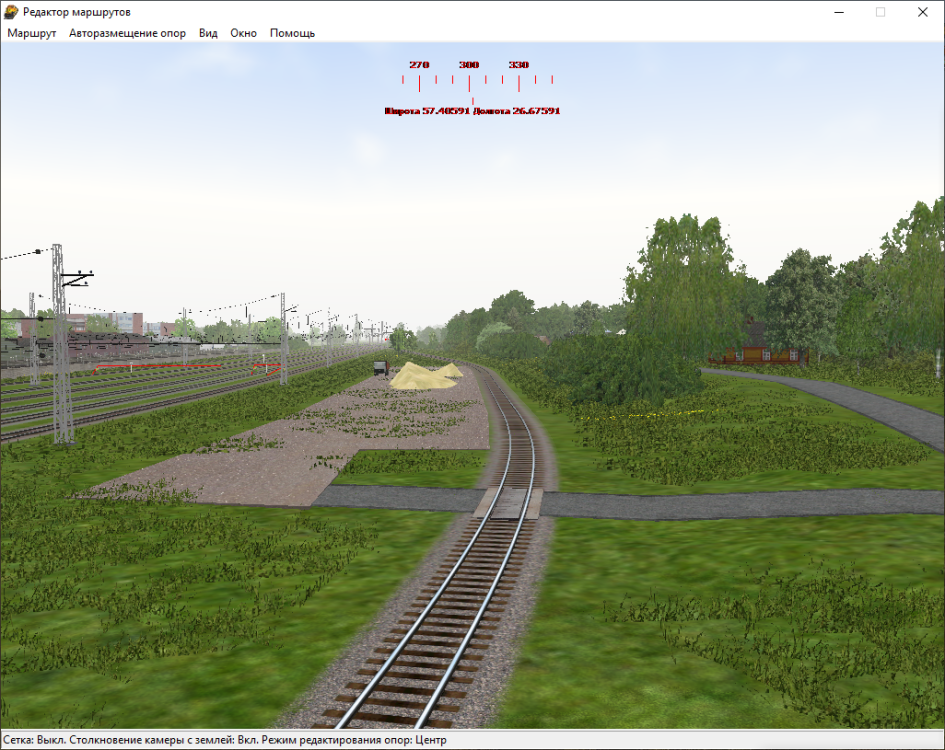Image resolution: width=945 pixels, height=750 pixels.
Task: Open the Вид menu
Action: [x=208, y=33]
